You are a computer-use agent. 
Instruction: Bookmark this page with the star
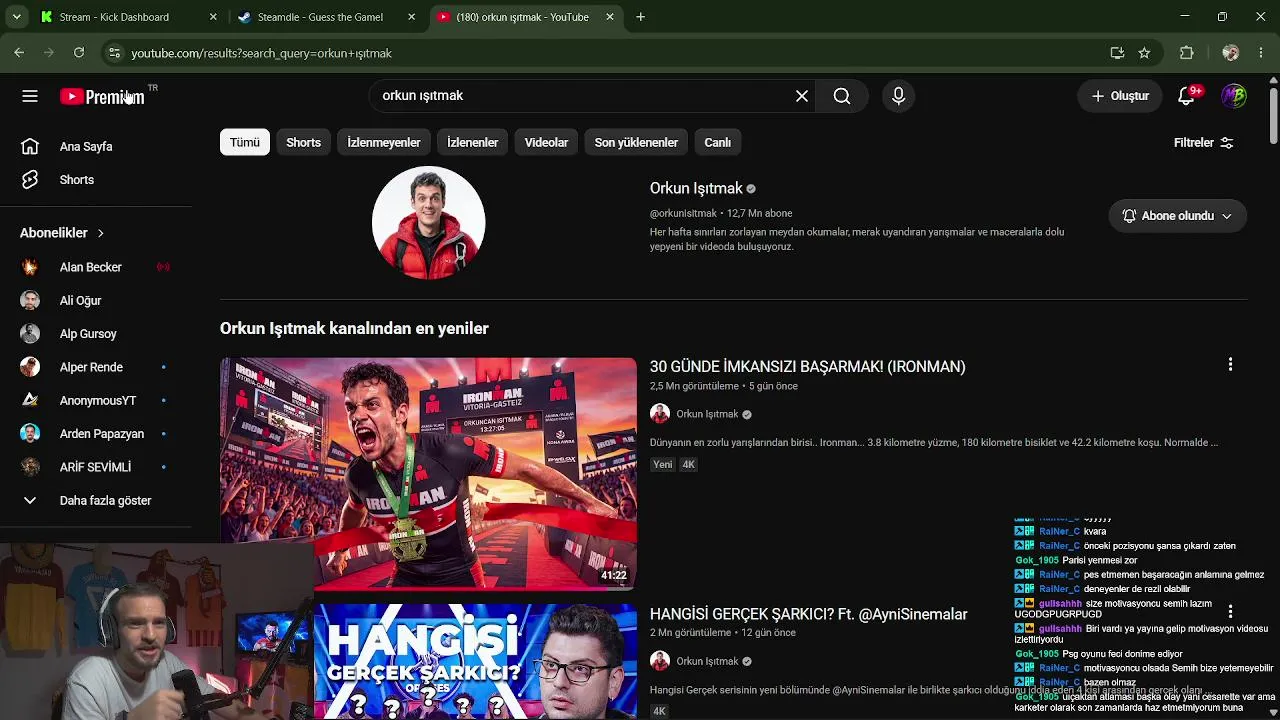1144,53
